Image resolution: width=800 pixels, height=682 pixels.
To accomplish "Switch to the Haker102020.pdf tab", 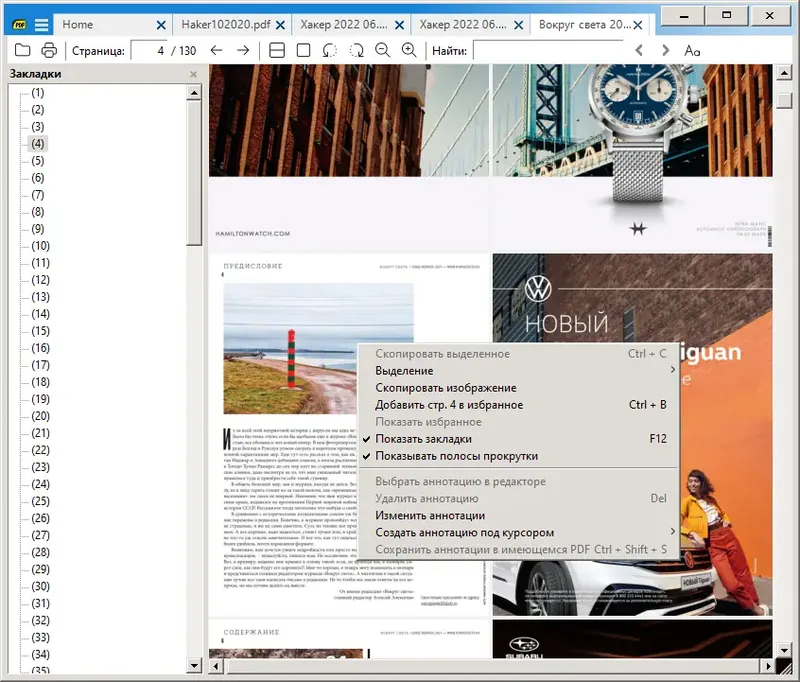I will (x=226, y=24).
